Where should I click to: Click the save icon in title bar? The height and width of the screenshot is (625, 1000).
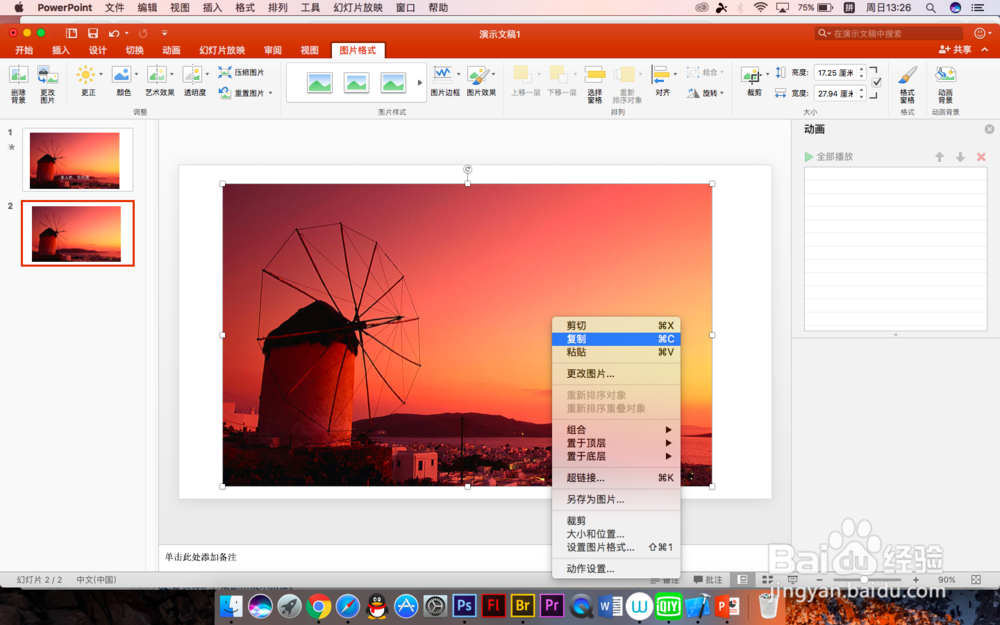(93, 33)
